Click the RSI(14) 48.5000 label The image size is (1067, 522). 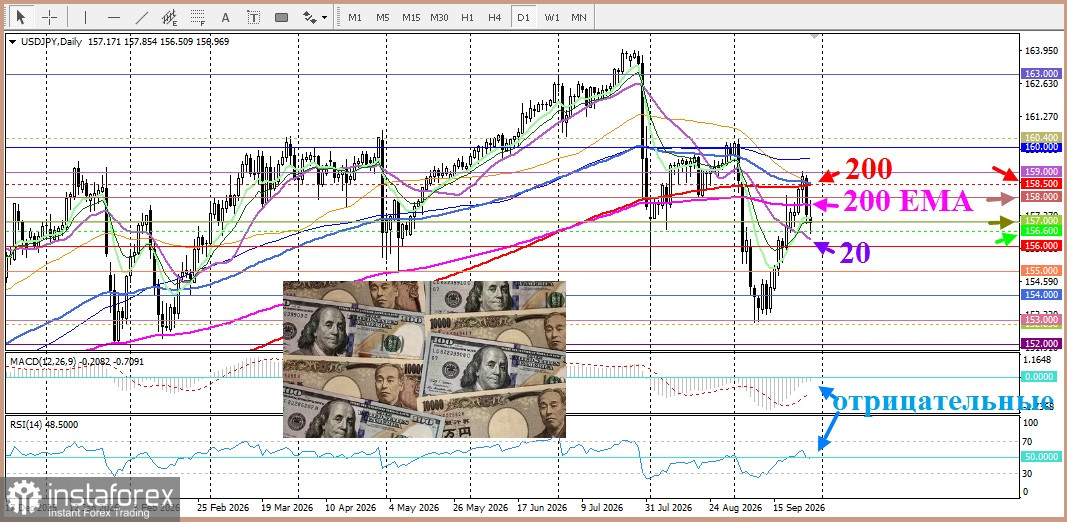click(44, 424)
